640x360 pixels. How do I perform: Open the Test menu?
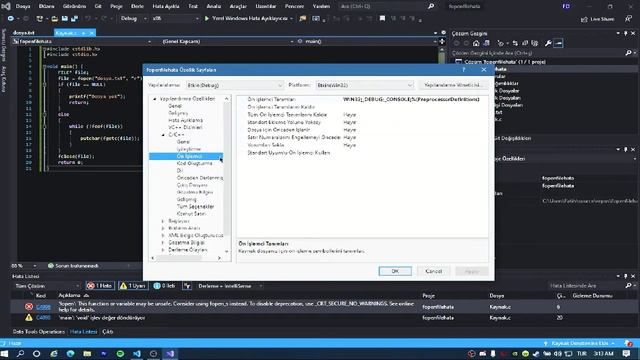193,6
